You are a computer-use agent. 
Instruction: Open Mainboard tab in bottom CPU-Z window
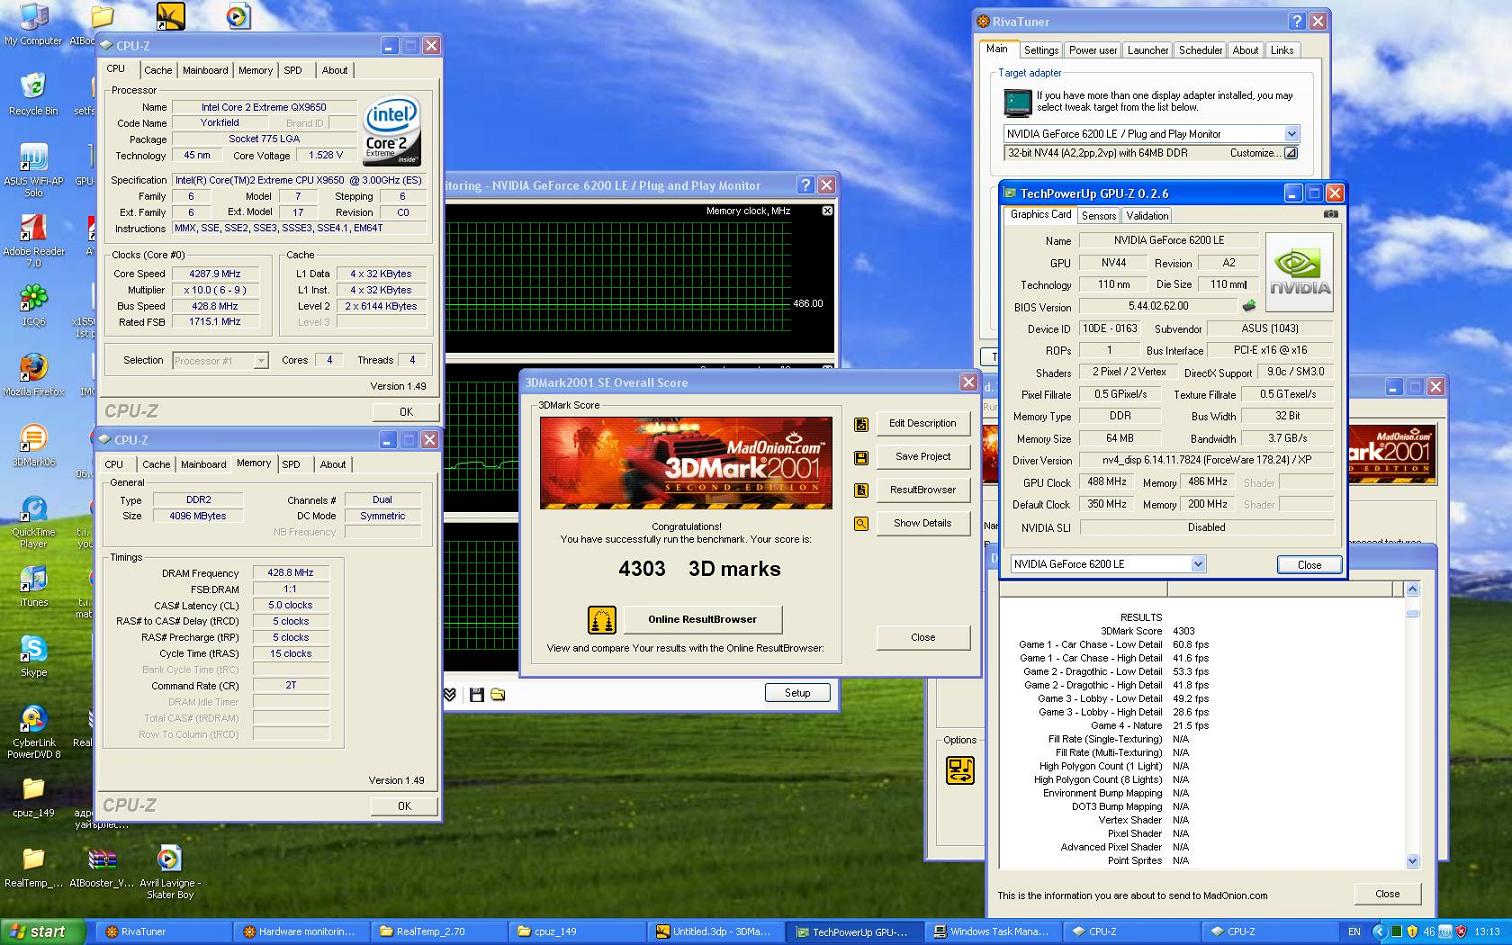point(204,465)
